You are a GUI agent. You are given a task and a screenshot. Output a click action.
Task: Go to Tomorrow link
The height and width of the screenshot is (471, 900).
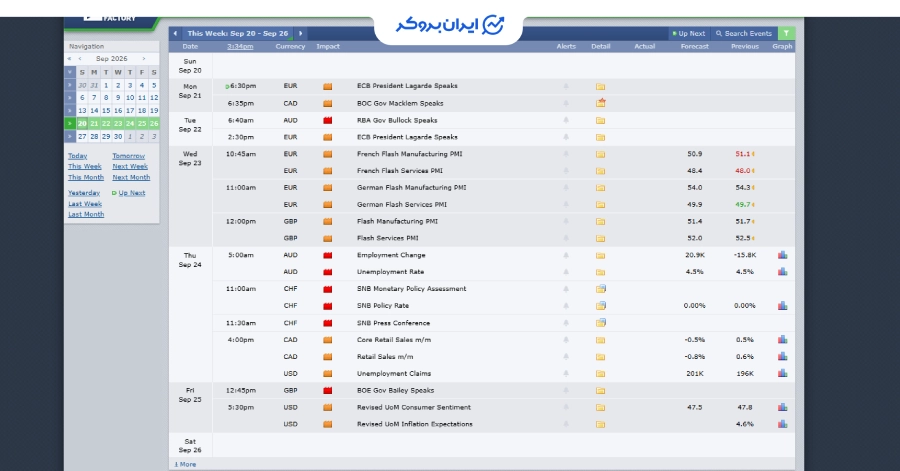(x=129, y=156)
